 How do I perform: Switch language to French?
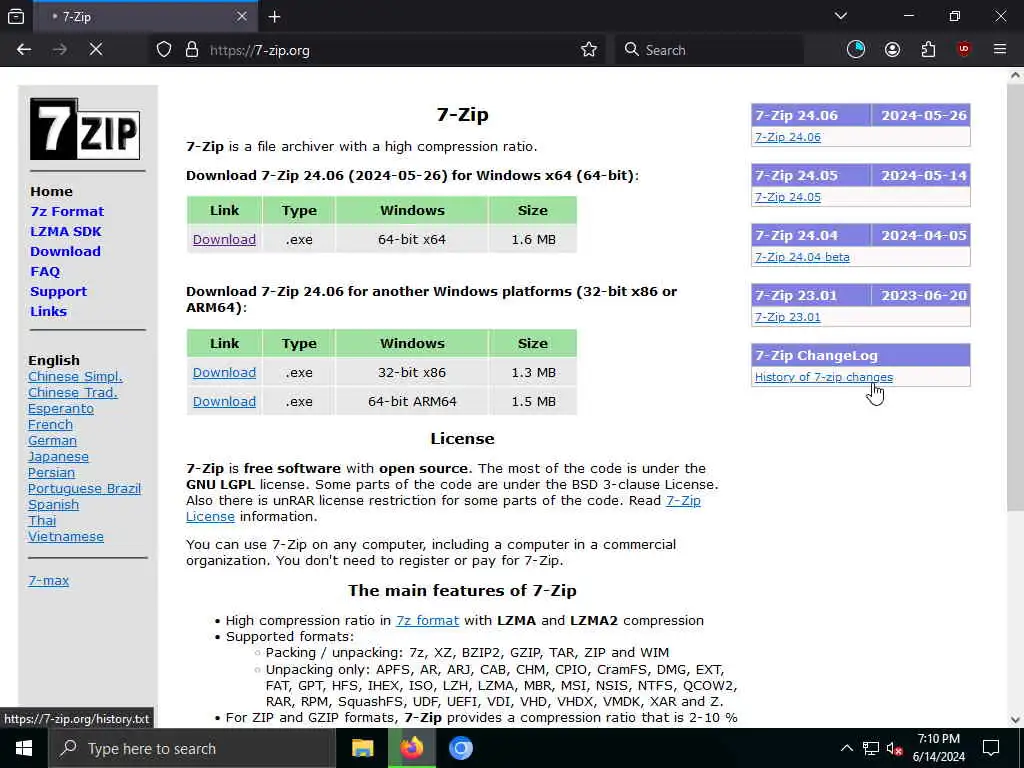50,424
